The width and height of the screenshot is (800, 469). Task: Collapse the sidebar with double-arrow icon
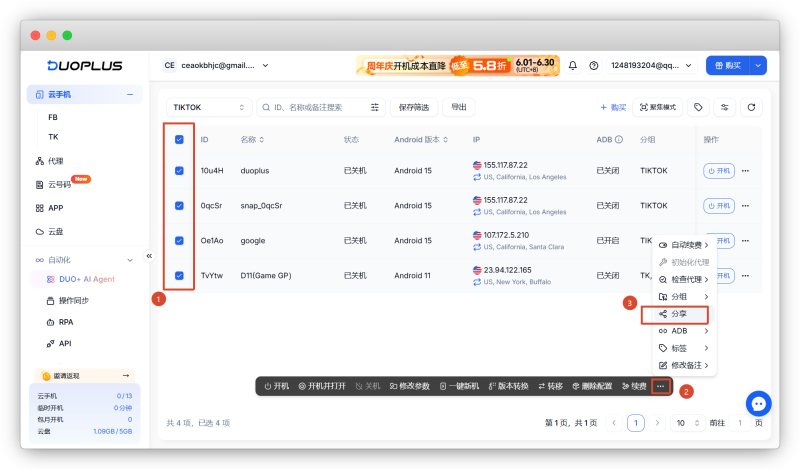[x=149, y=256]
